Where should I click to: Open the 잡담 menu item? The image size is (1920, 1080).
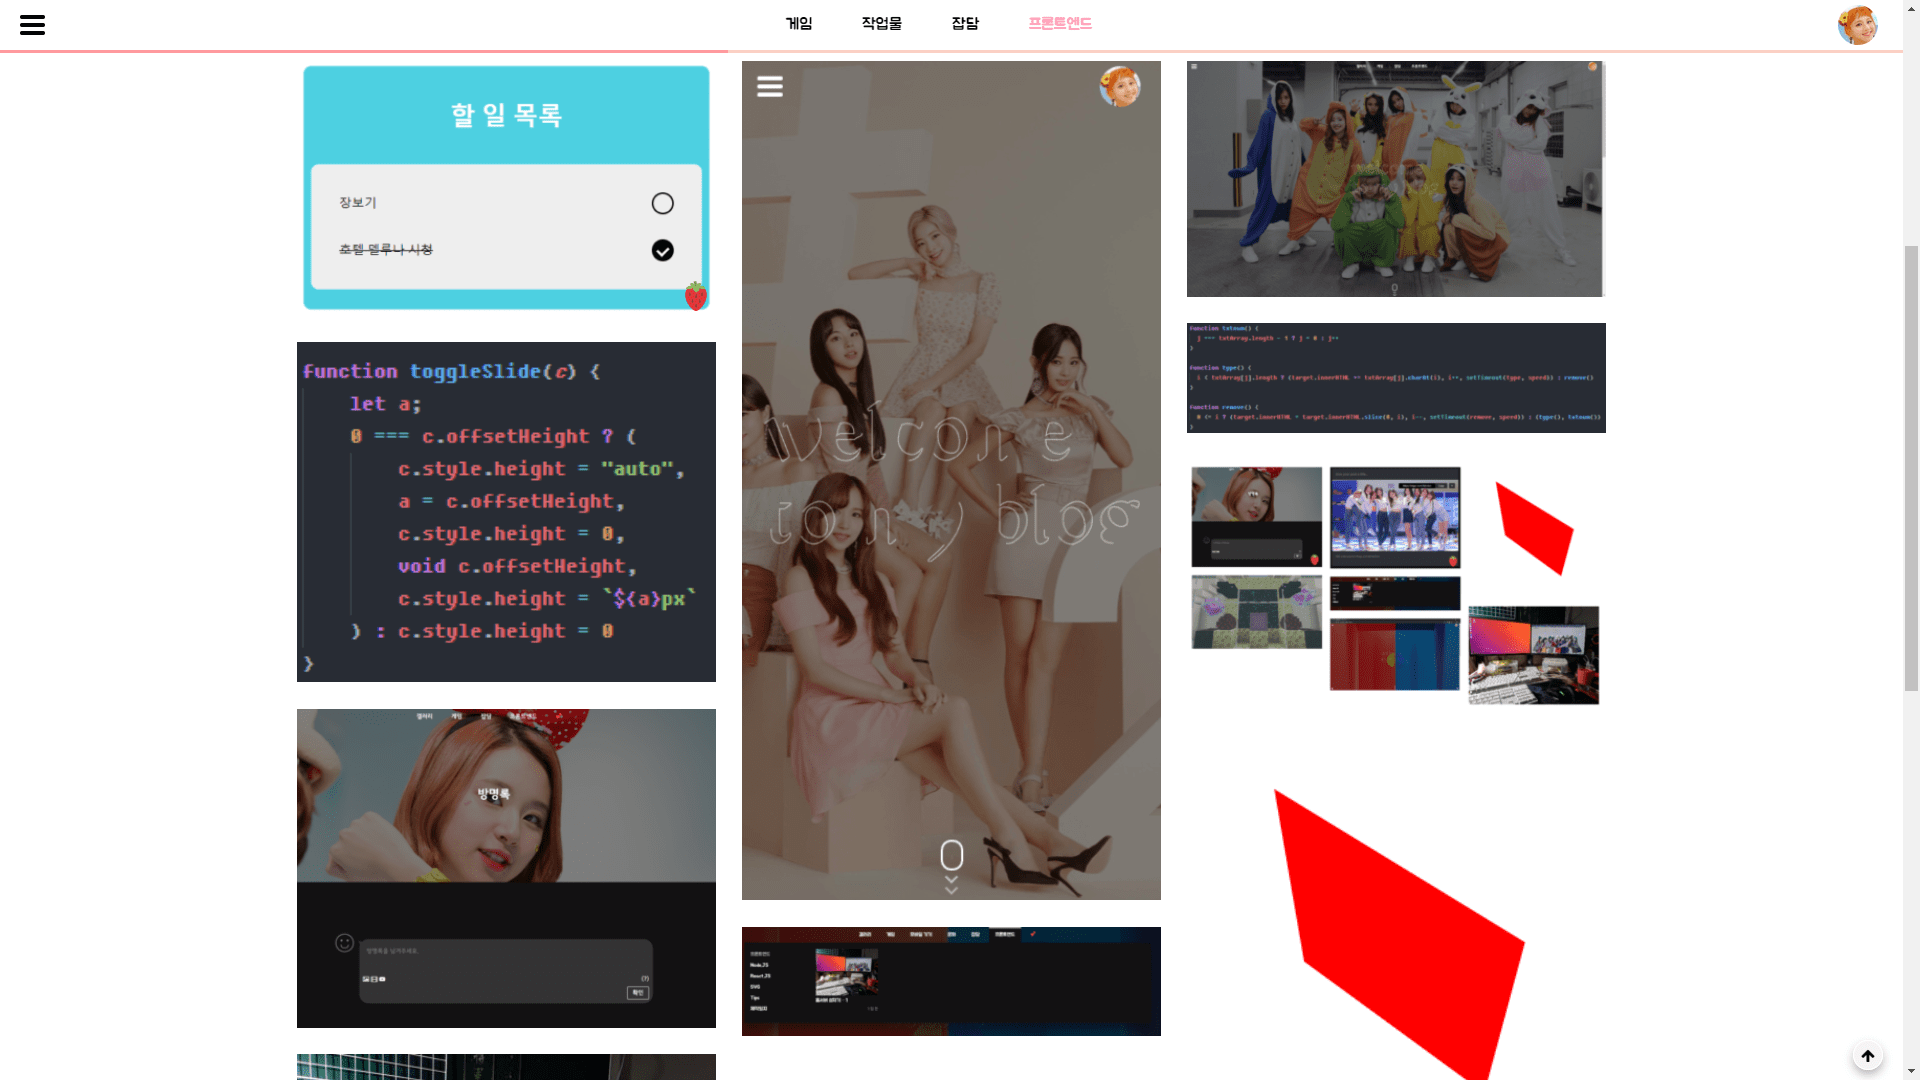pos(965,23)
